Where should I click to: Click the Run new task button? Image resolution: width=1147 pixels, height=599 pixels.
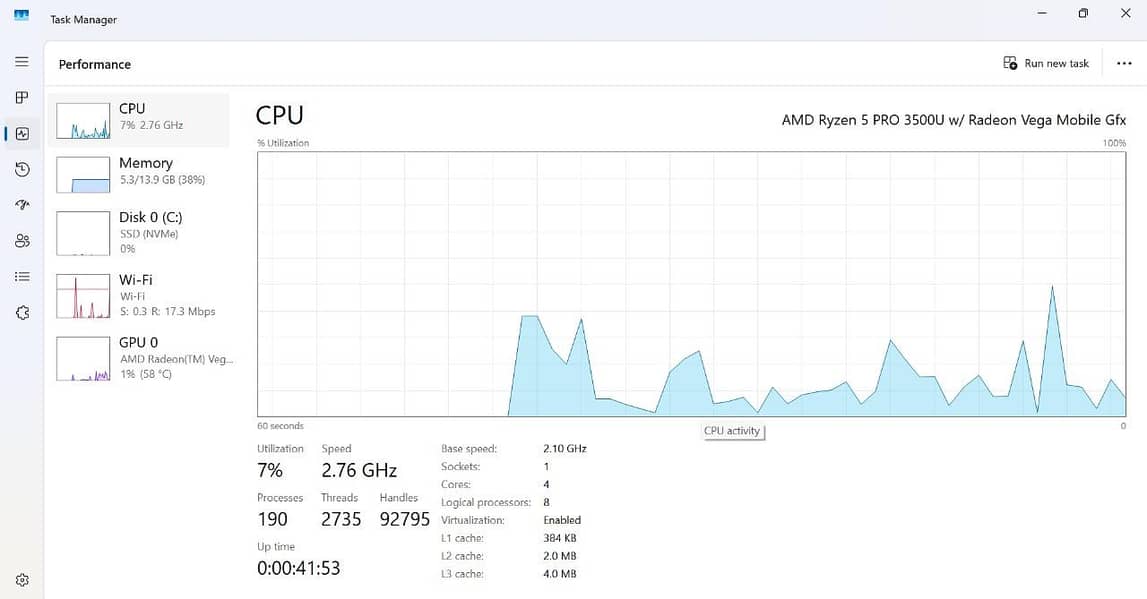[x=1046, y=63]
